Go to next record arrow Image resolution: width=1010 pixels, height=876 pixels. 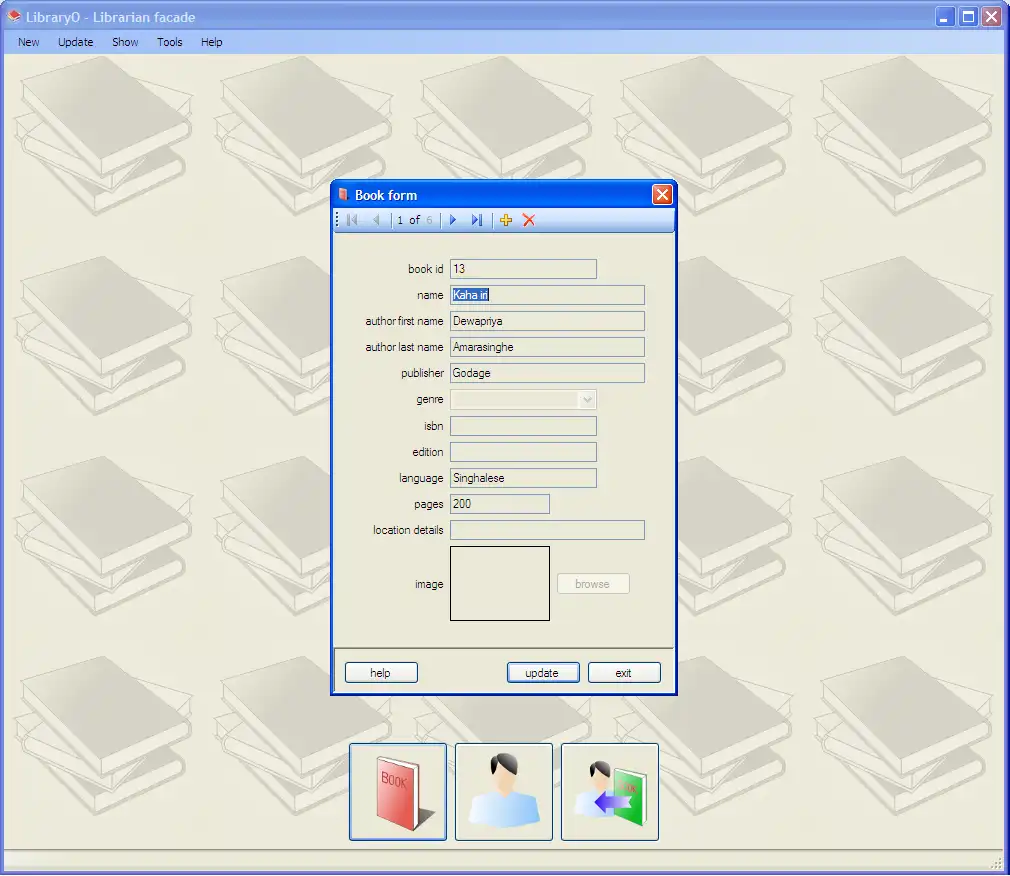tap(453, 220)
